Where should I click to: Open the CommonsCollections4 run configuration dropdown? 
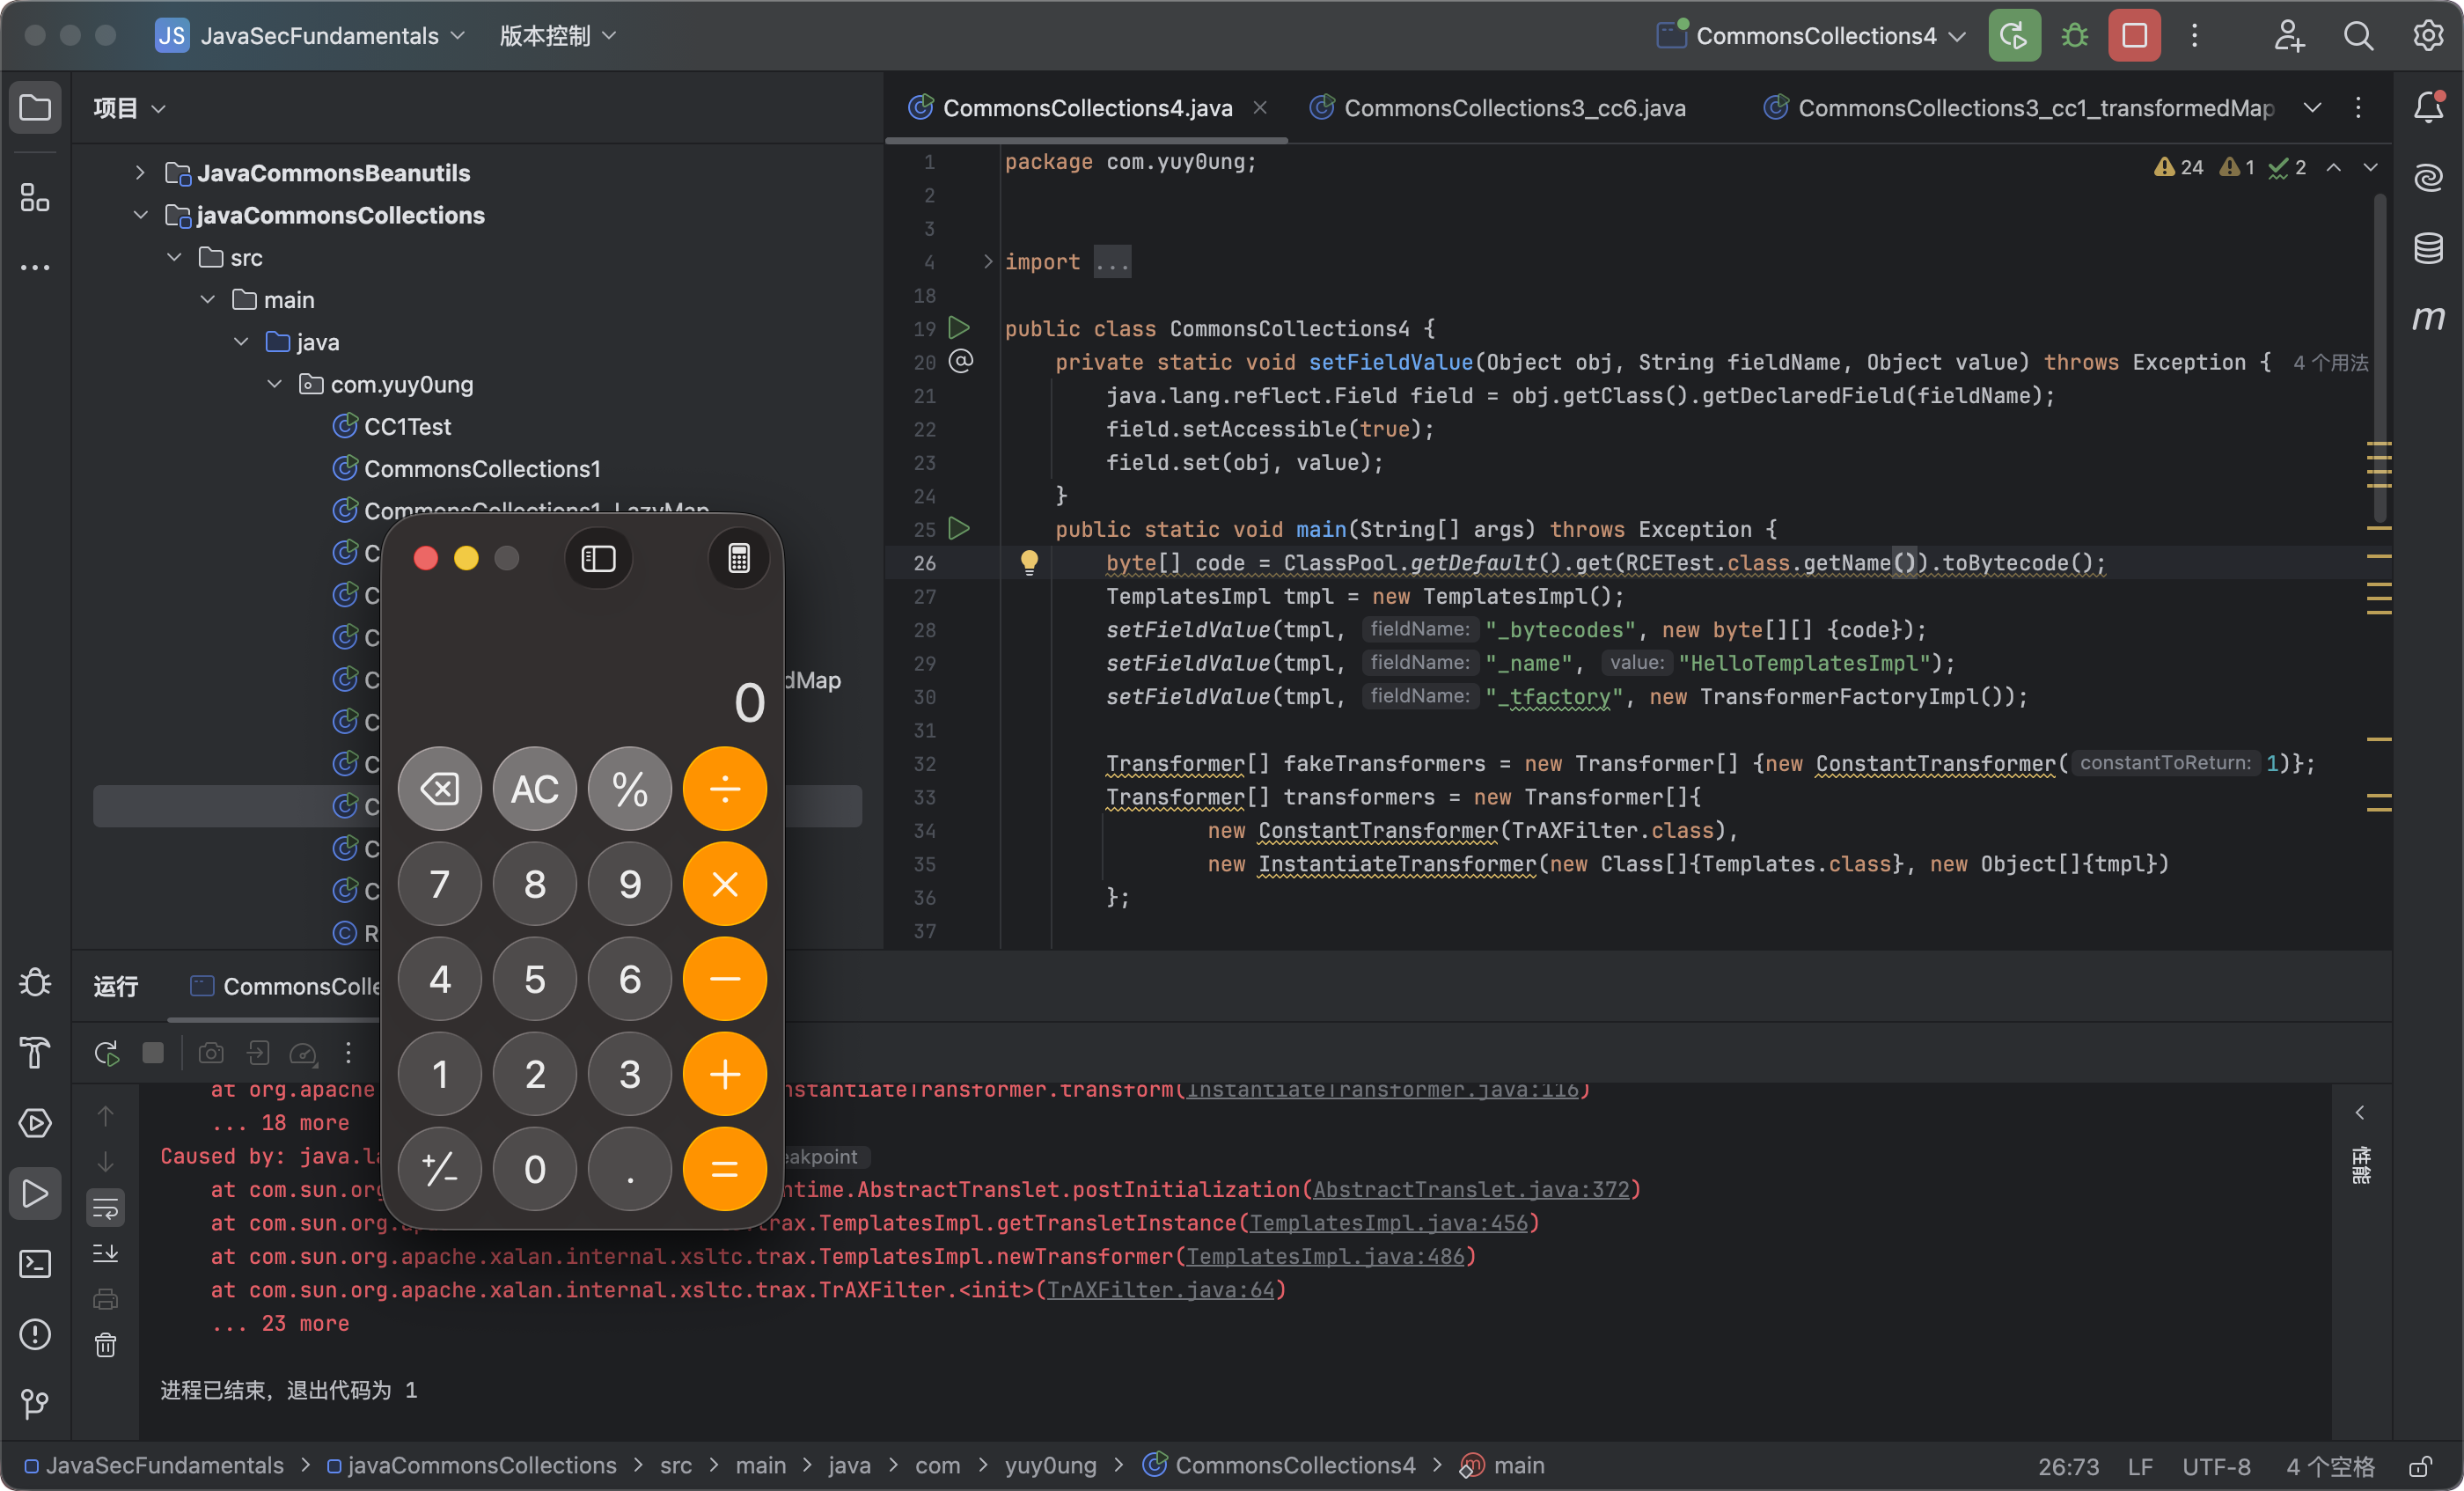tap(1813, 36)
